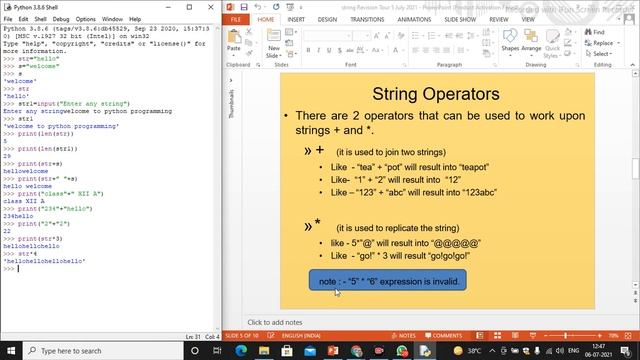The height and width of the screenshot is (360, 640).
Task: Toggle Italic formatting in the ribbon
Action: point(318,50)
